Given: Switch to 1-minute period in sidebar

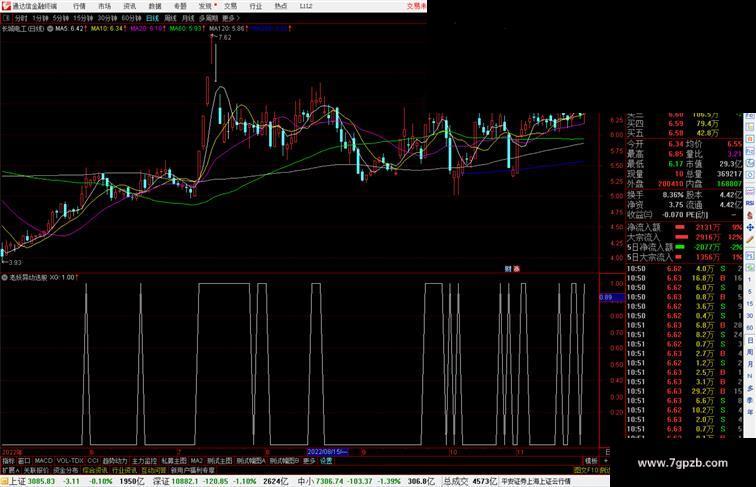Looking at the screenshot, I should (750, 280).
